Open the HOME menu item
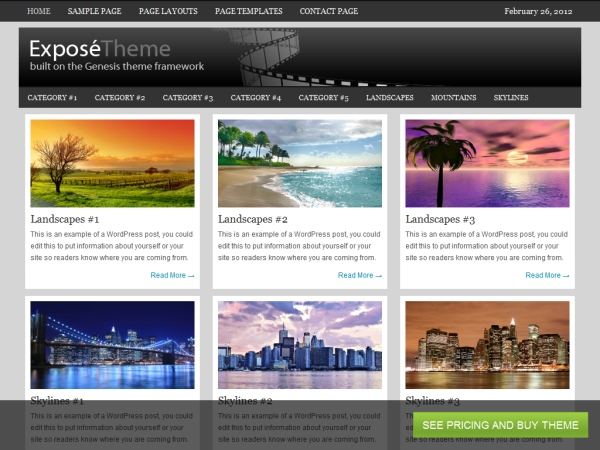 point(39,11)
